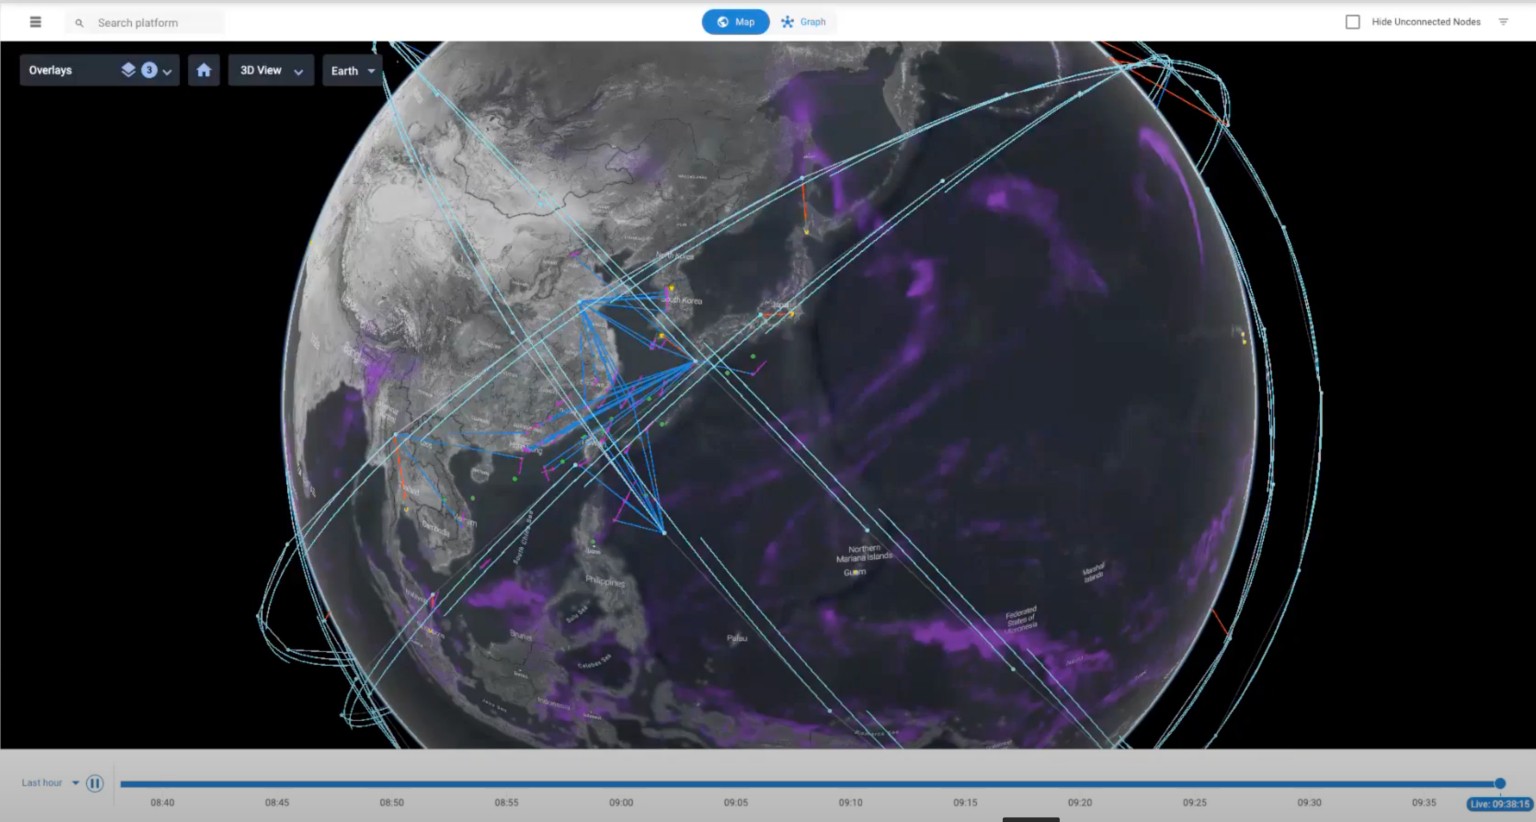Open the 3D View dropdown
The width and height of the screenshot is (1536, 822).
pos(271,70)
